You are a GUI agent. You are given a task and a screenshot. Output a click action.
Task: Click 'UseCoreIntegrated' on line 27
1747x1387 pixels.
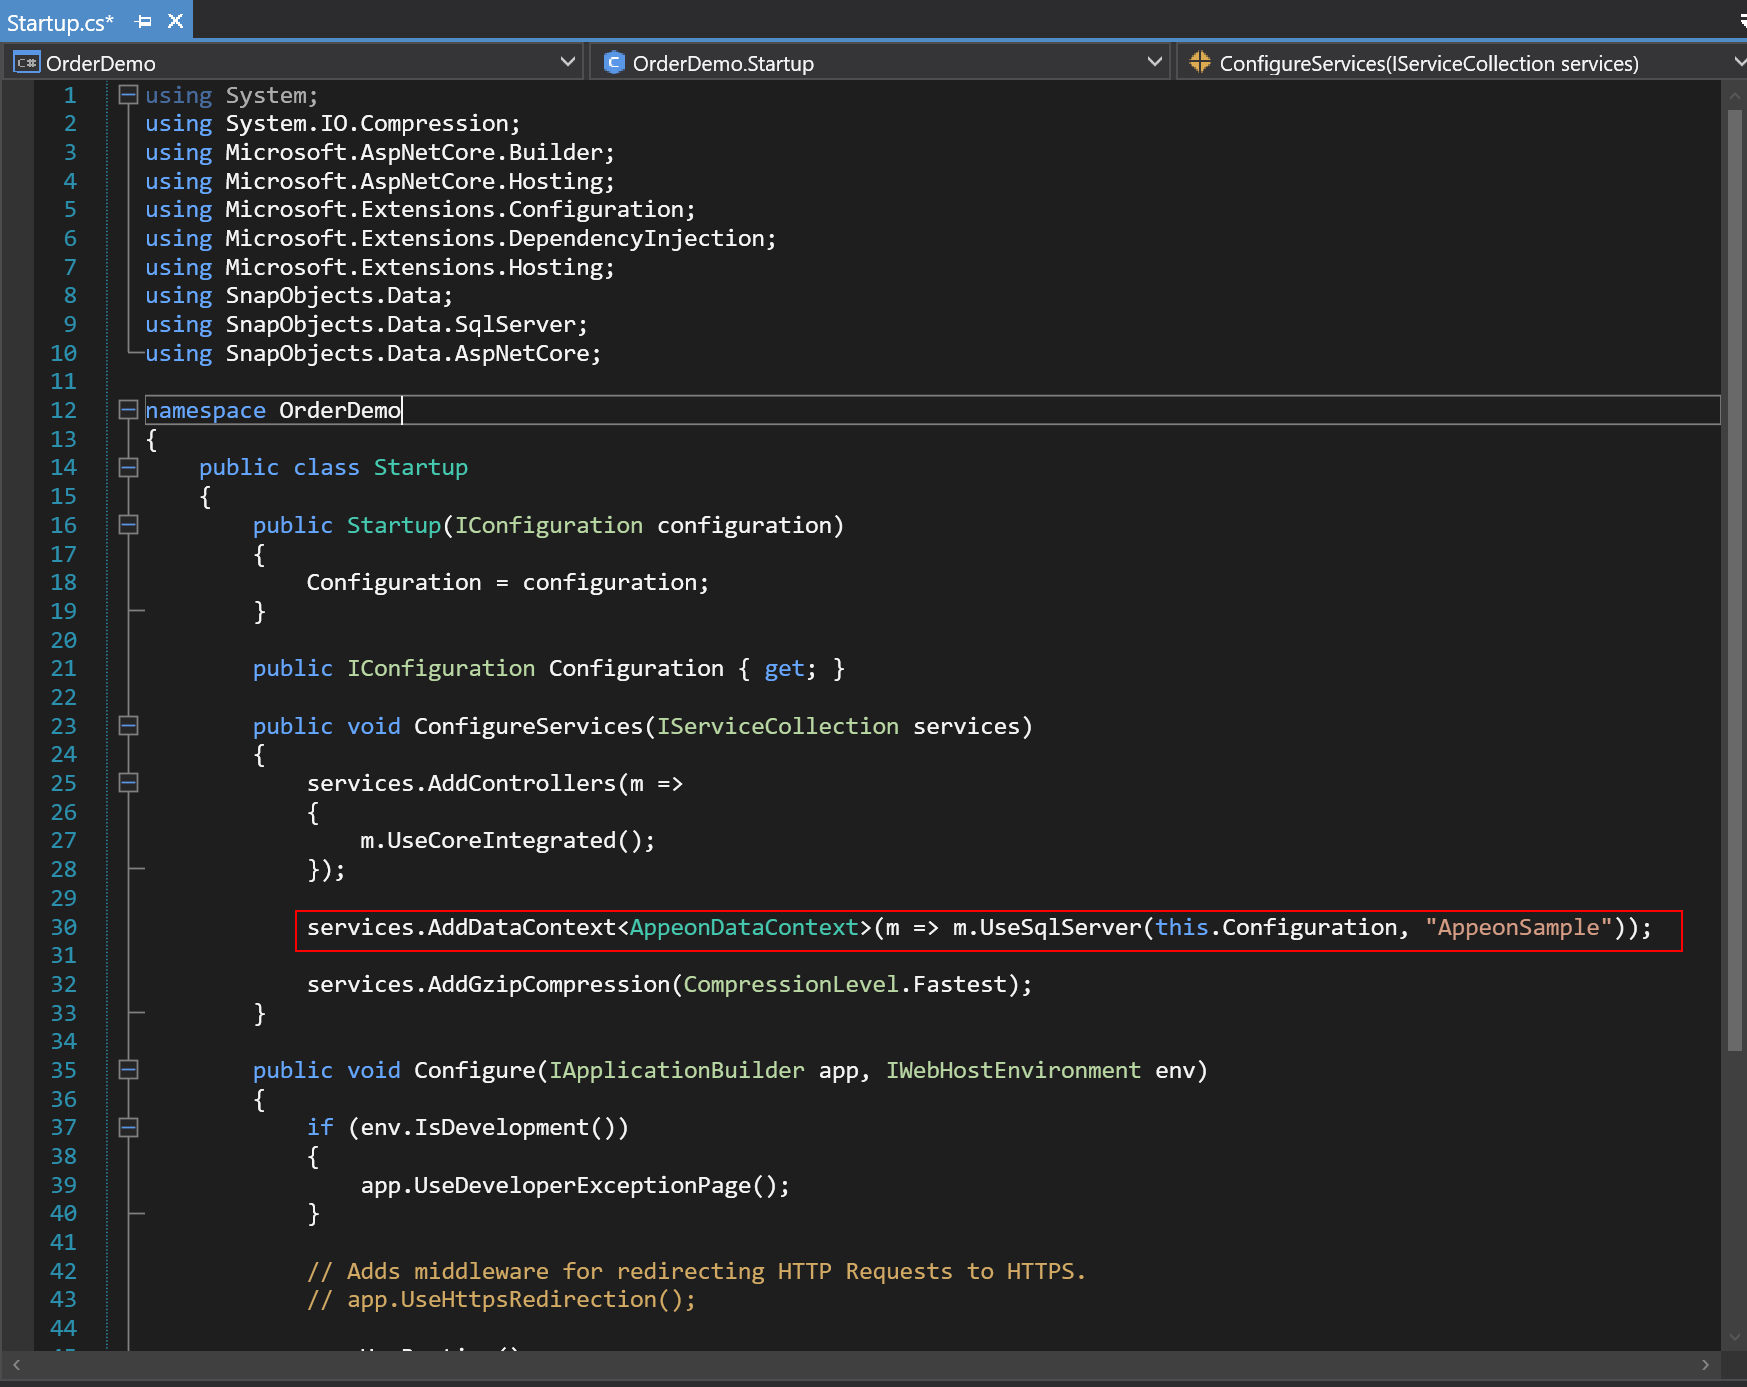[502, 841]
